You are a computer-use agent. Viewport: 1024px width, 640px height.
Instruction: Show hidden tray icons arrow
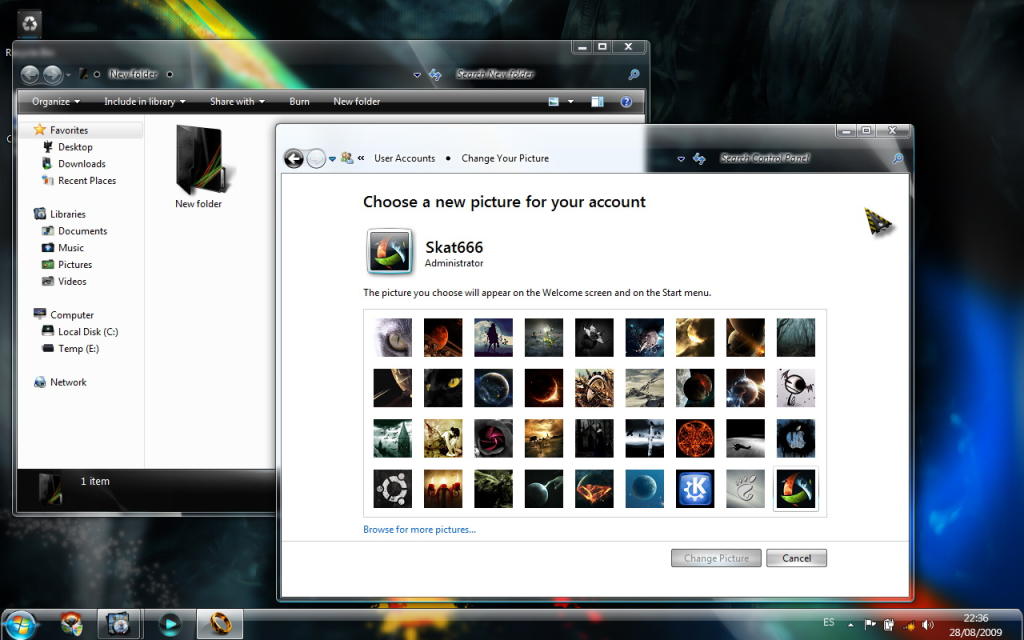click(850, 625)
